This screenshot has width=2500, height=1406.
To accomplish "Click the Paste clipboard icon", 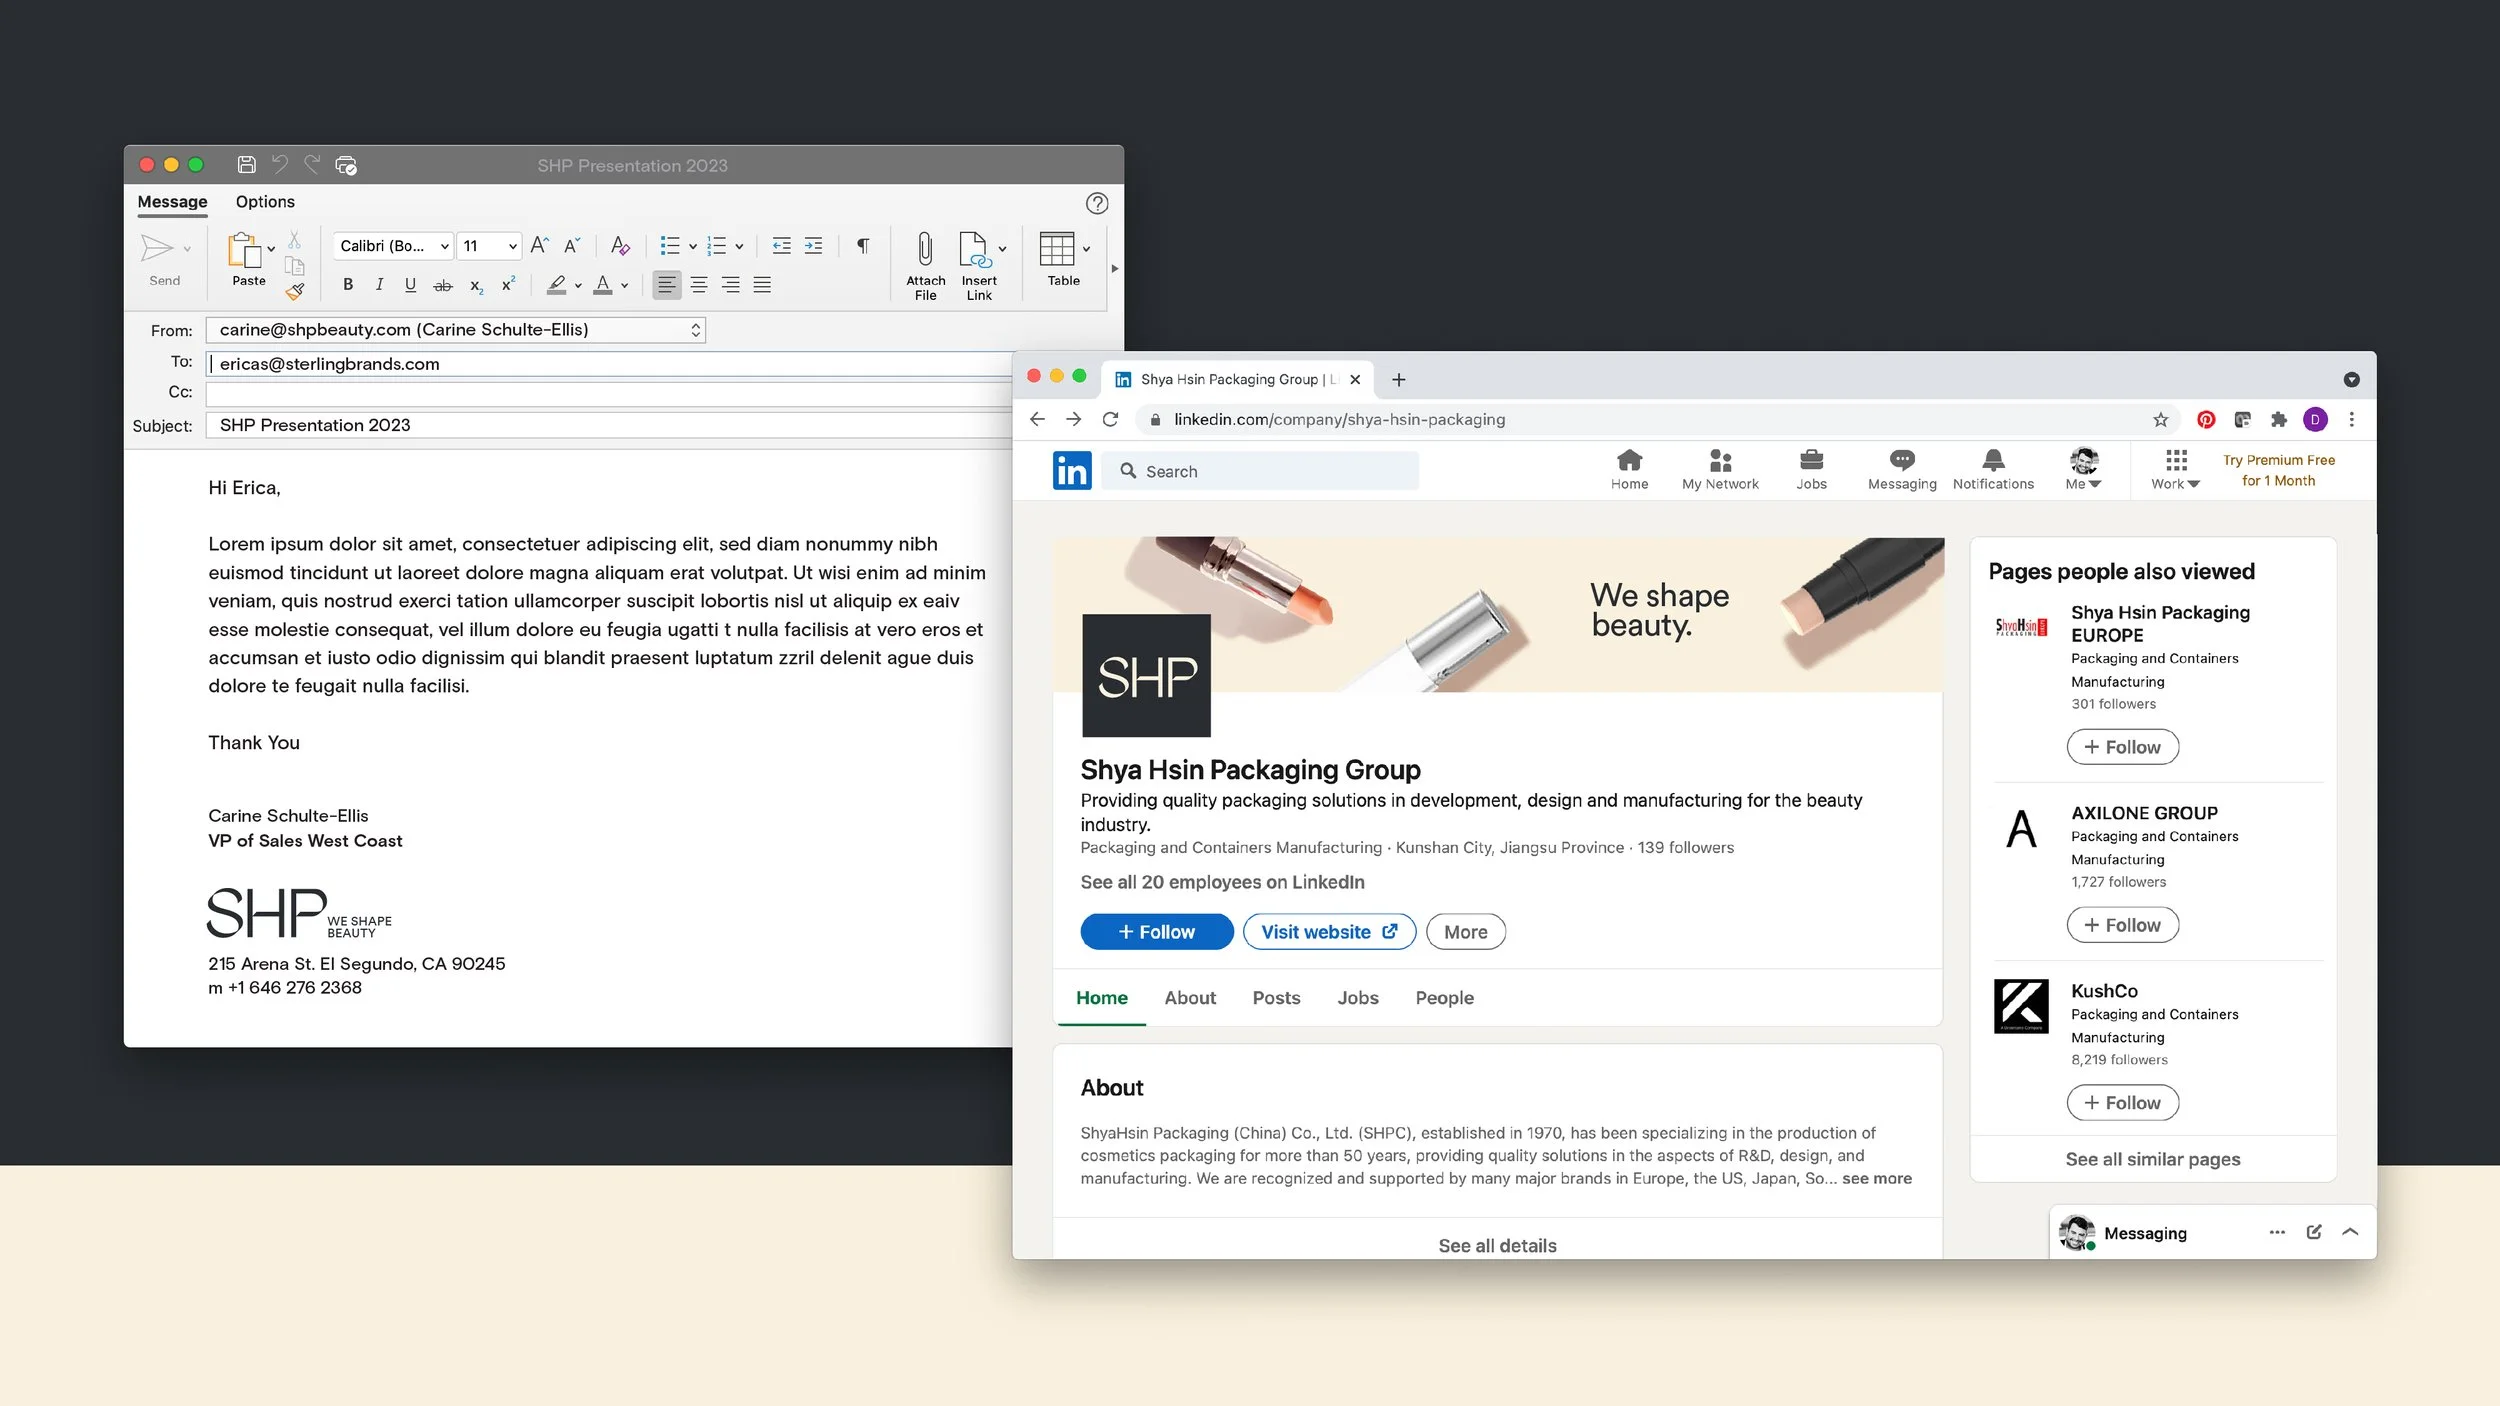I will (x=244, y=250).
